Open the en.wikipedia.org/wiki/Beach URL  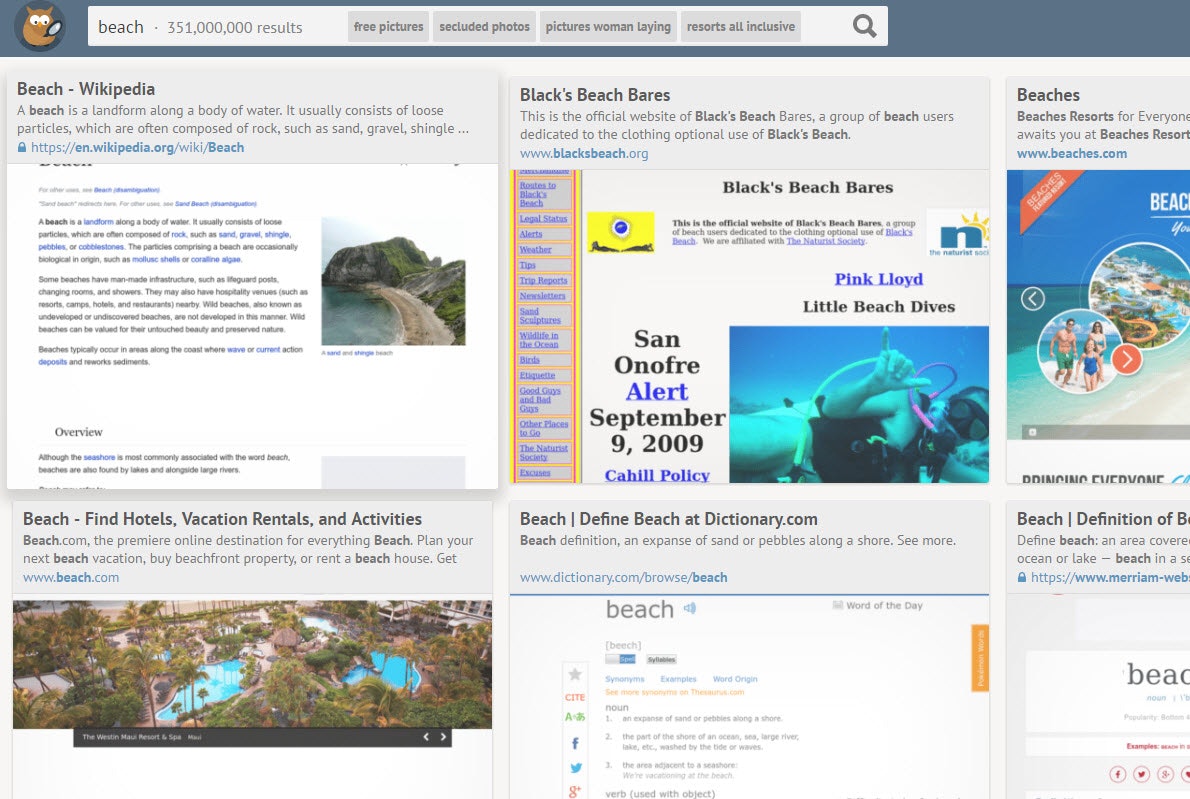pyautogui.click(x=137, y=147)
